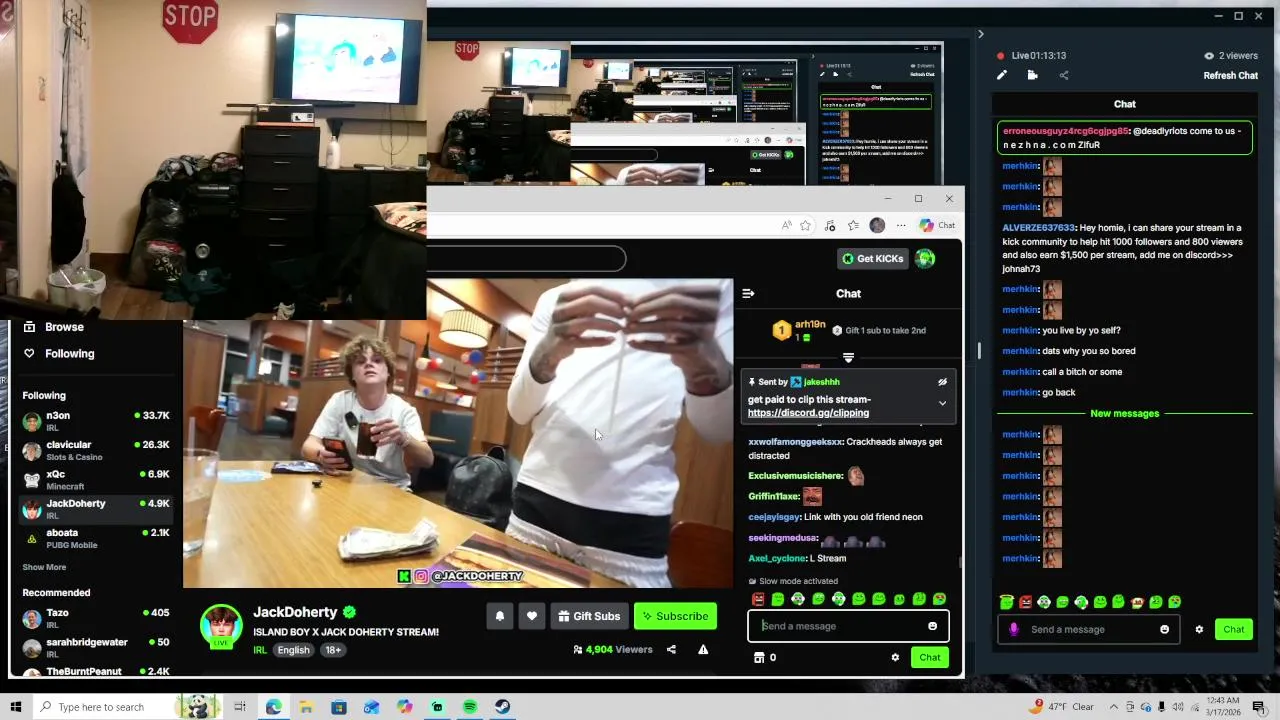
Task: Click ALVERZE637633 username in streamer chat
Action: point(1038,228)
